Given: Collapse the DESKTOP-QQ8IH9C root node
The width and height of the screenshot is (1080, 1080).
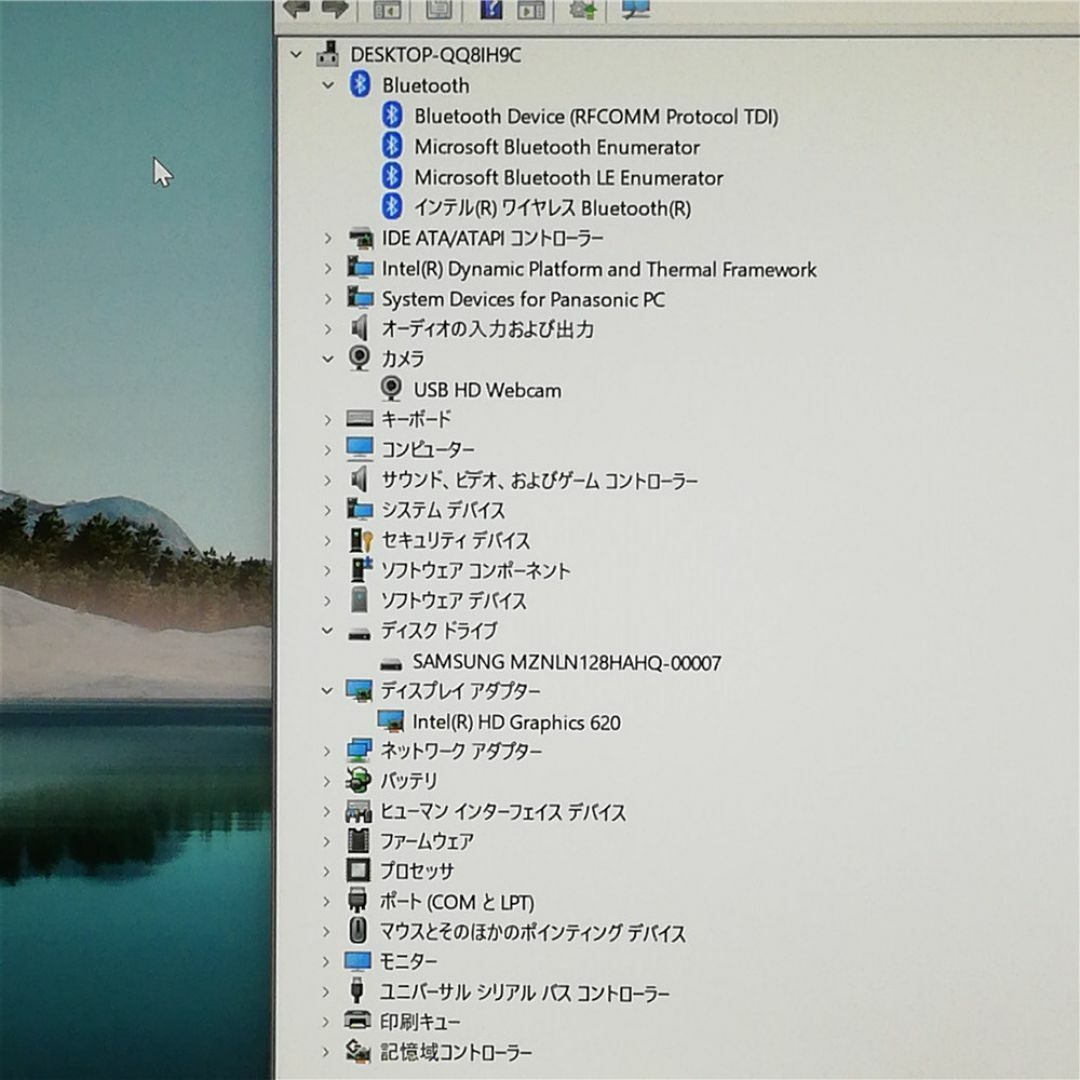Looking at the screenshot, I should [x=296, y=54].
